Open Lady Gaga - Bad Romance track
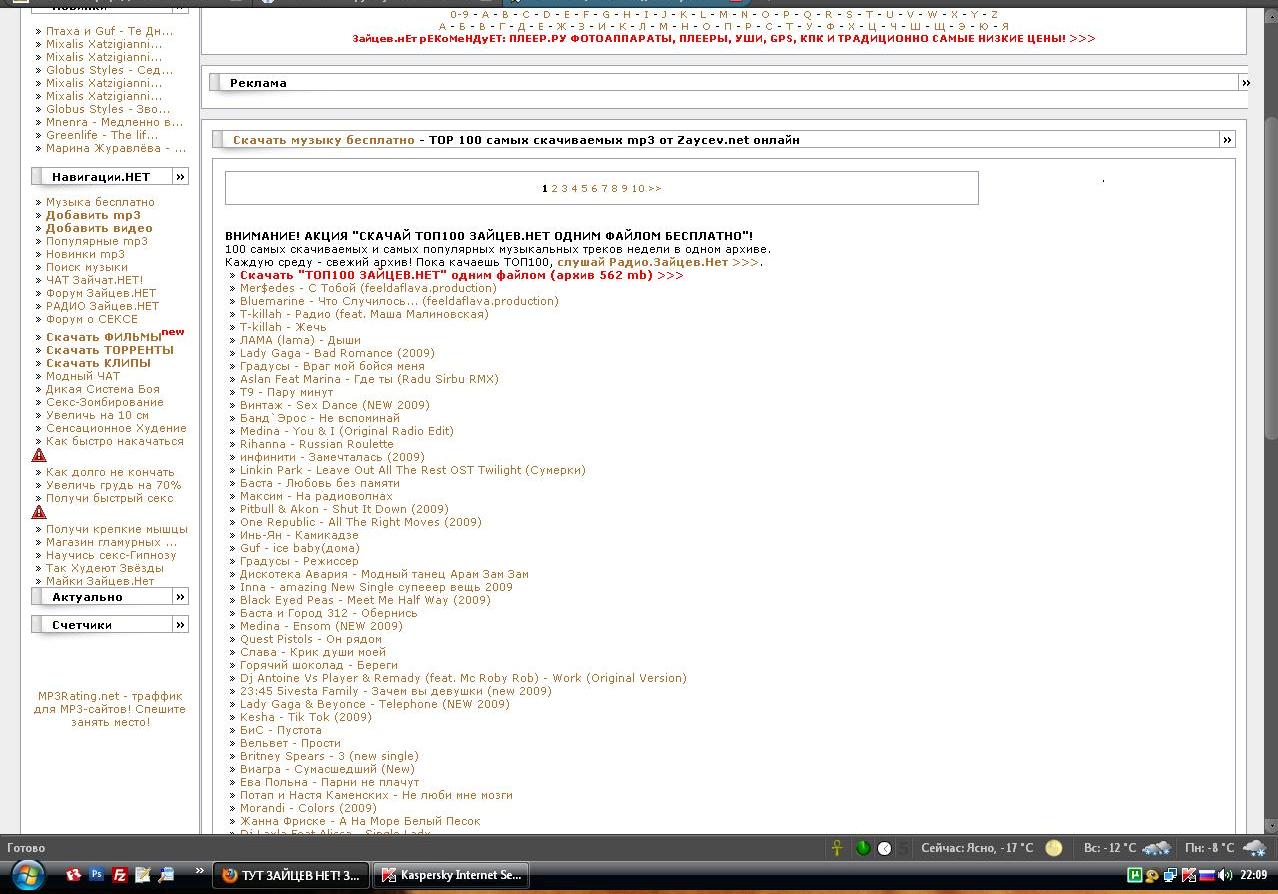This screenshot has width=1278, height=894. pos(337,353)
